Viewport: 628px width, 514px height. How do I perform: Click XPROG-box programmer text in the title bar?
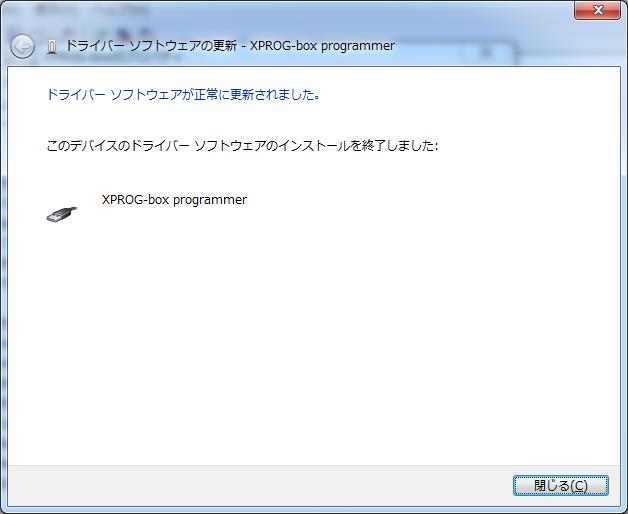coord(322,46)
